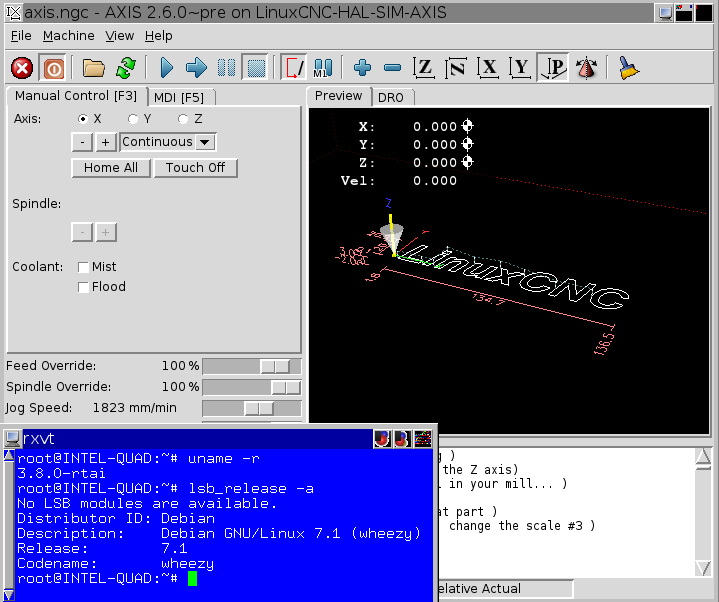
Task: Click the middle rxvt titlebar button
Action: coord(403,439)
